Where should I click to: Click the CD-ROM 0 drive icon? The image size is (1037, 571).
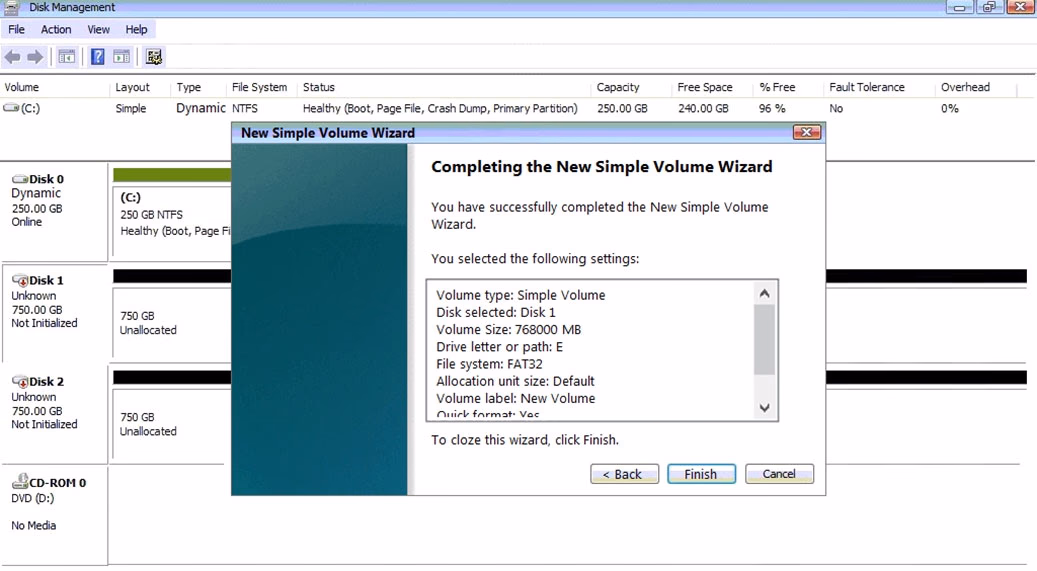pos(21,482)
